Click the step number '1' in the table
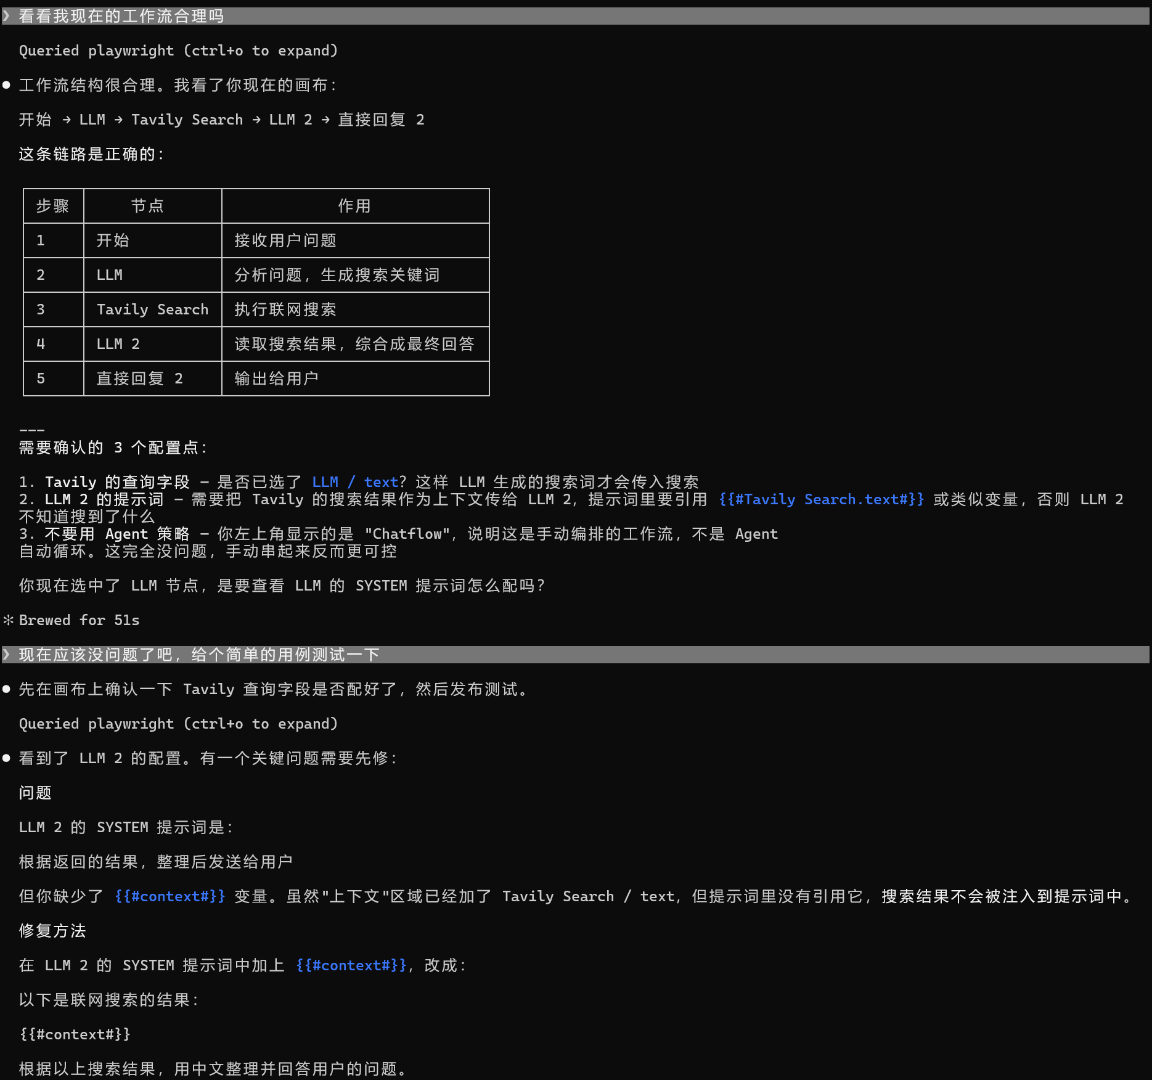This screenshot has width=1152, height=1080. tap(40, 240)
